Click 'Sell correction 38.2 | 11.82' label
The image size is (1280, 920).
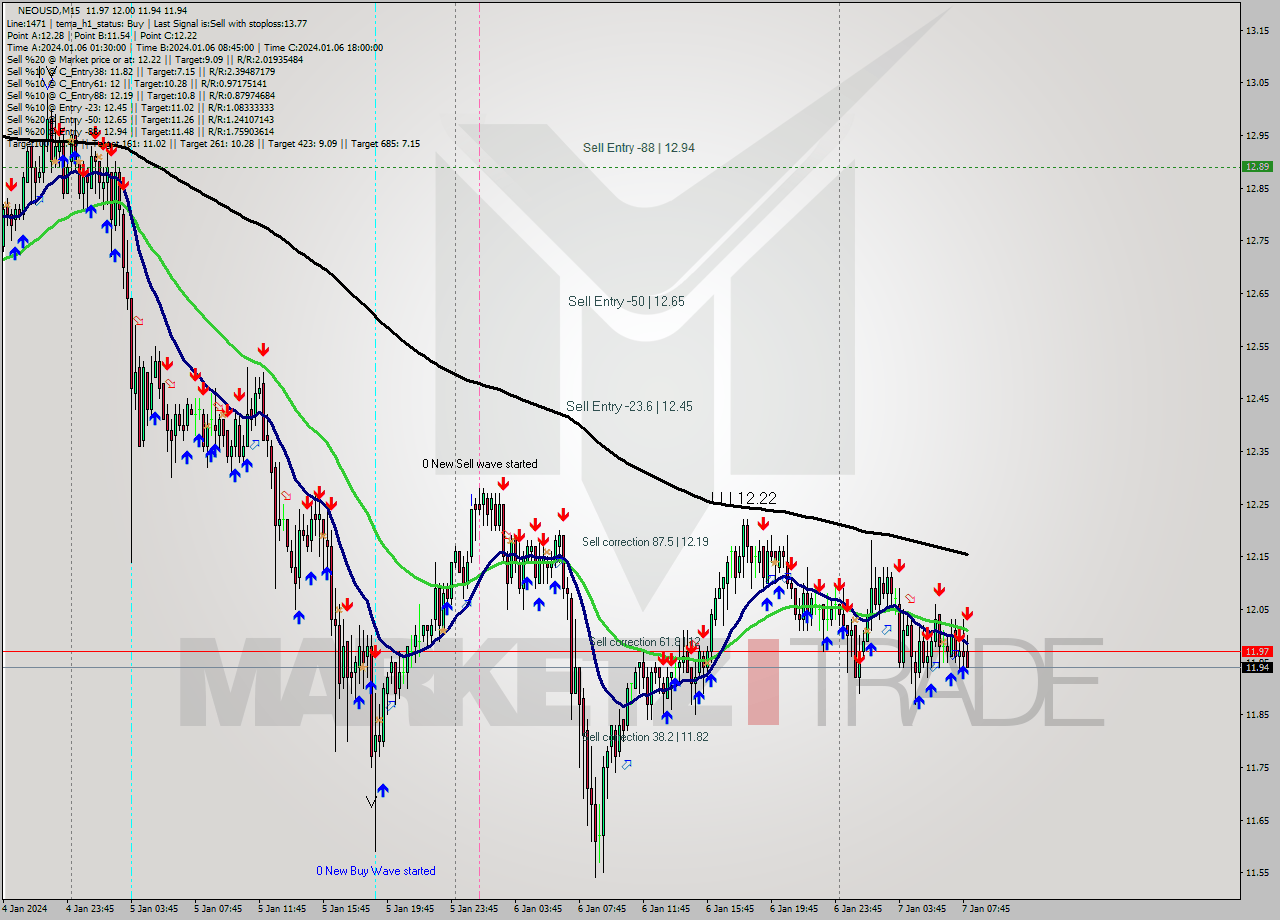646,737
